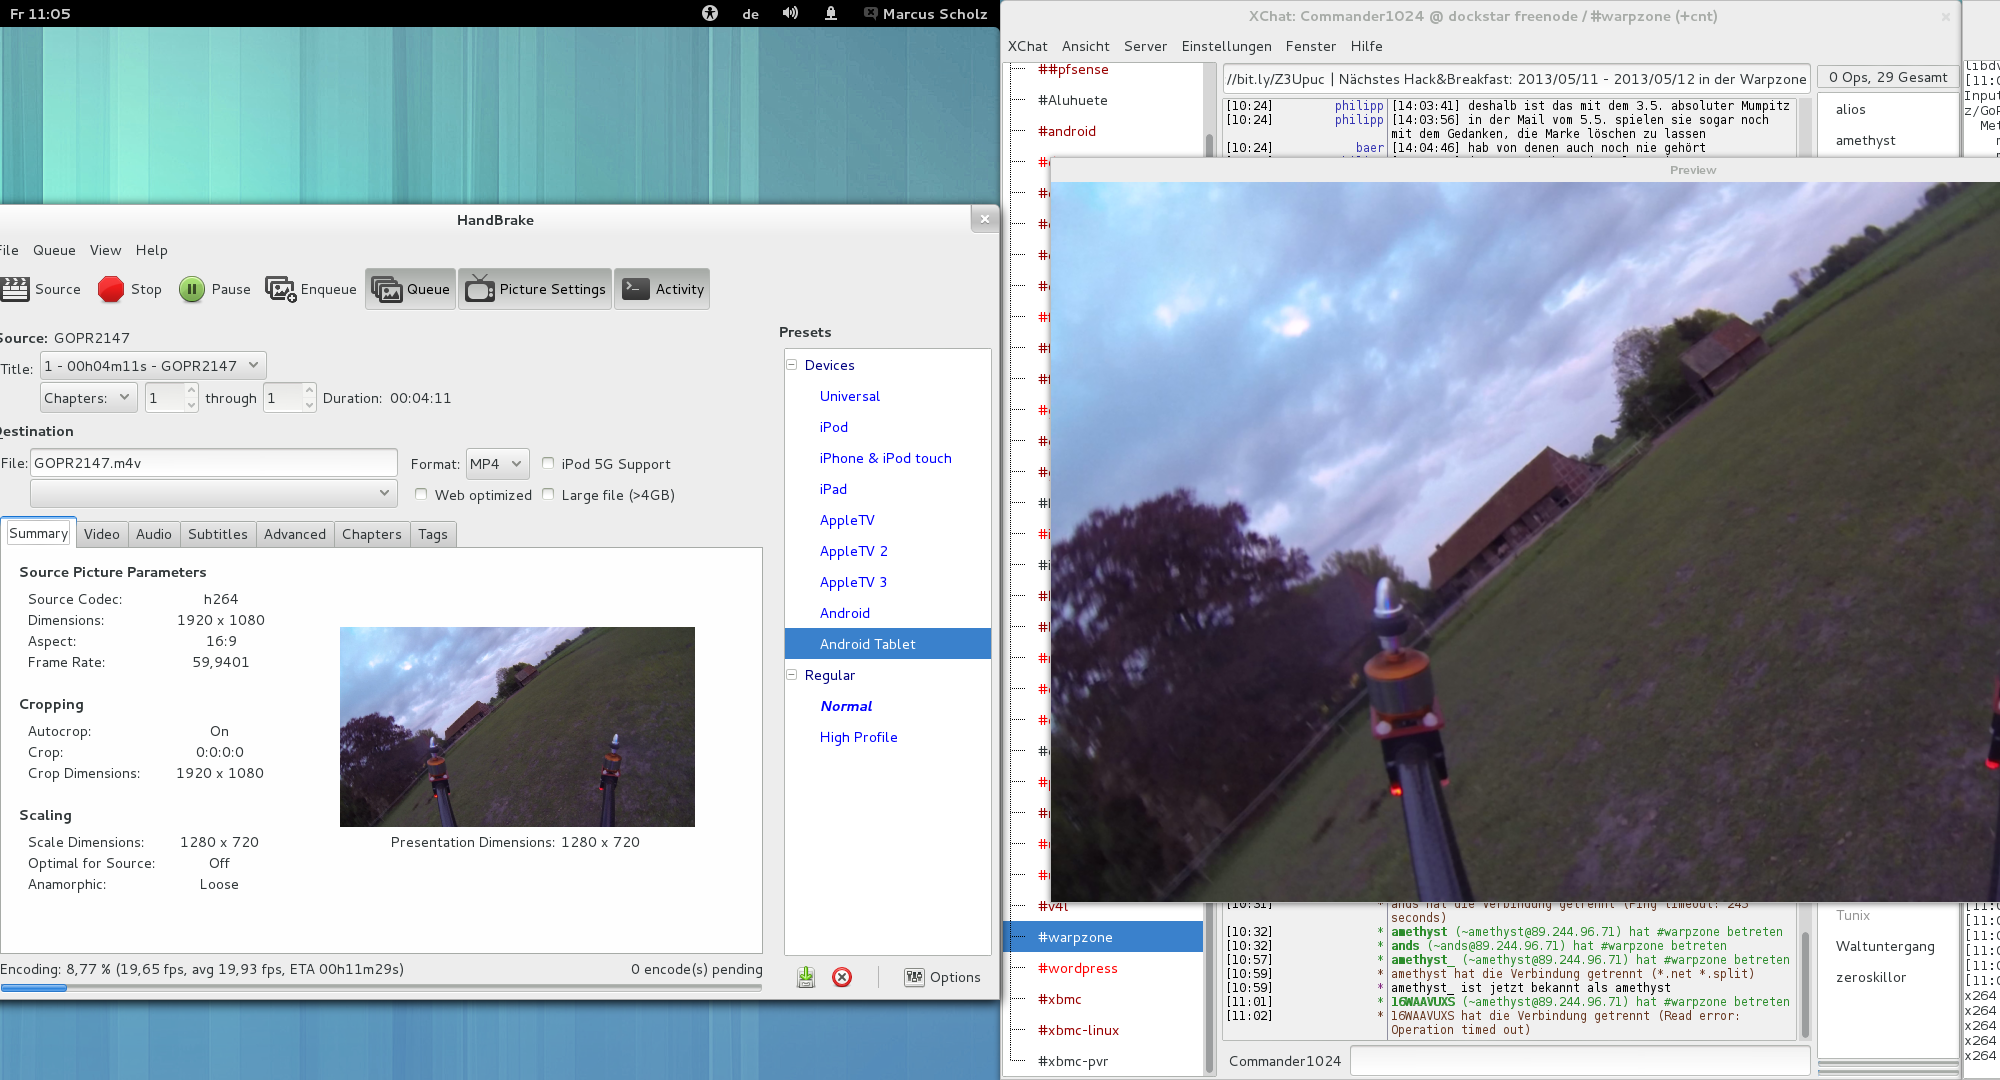The image size is (2000, 1080).
Task: Open Picture Settings from the toolbar
Action: [x=535, y=289]
